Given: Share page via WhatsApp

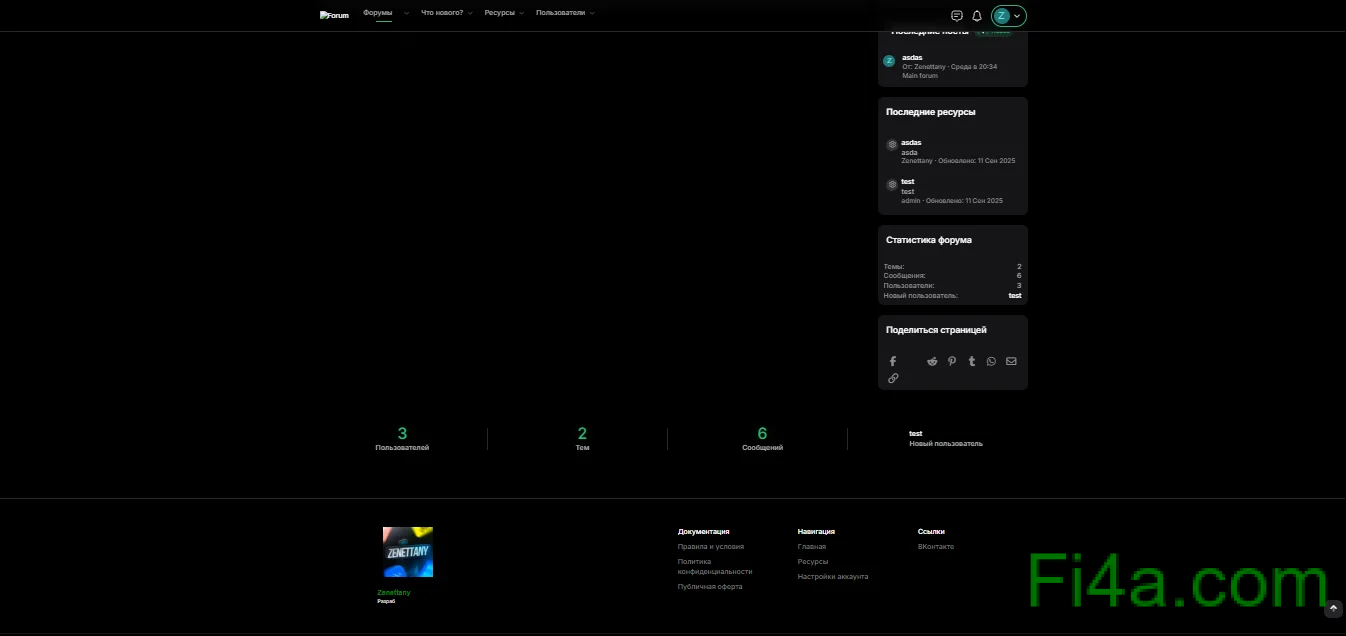Looking at the screenshot, I should pos(991,361).
